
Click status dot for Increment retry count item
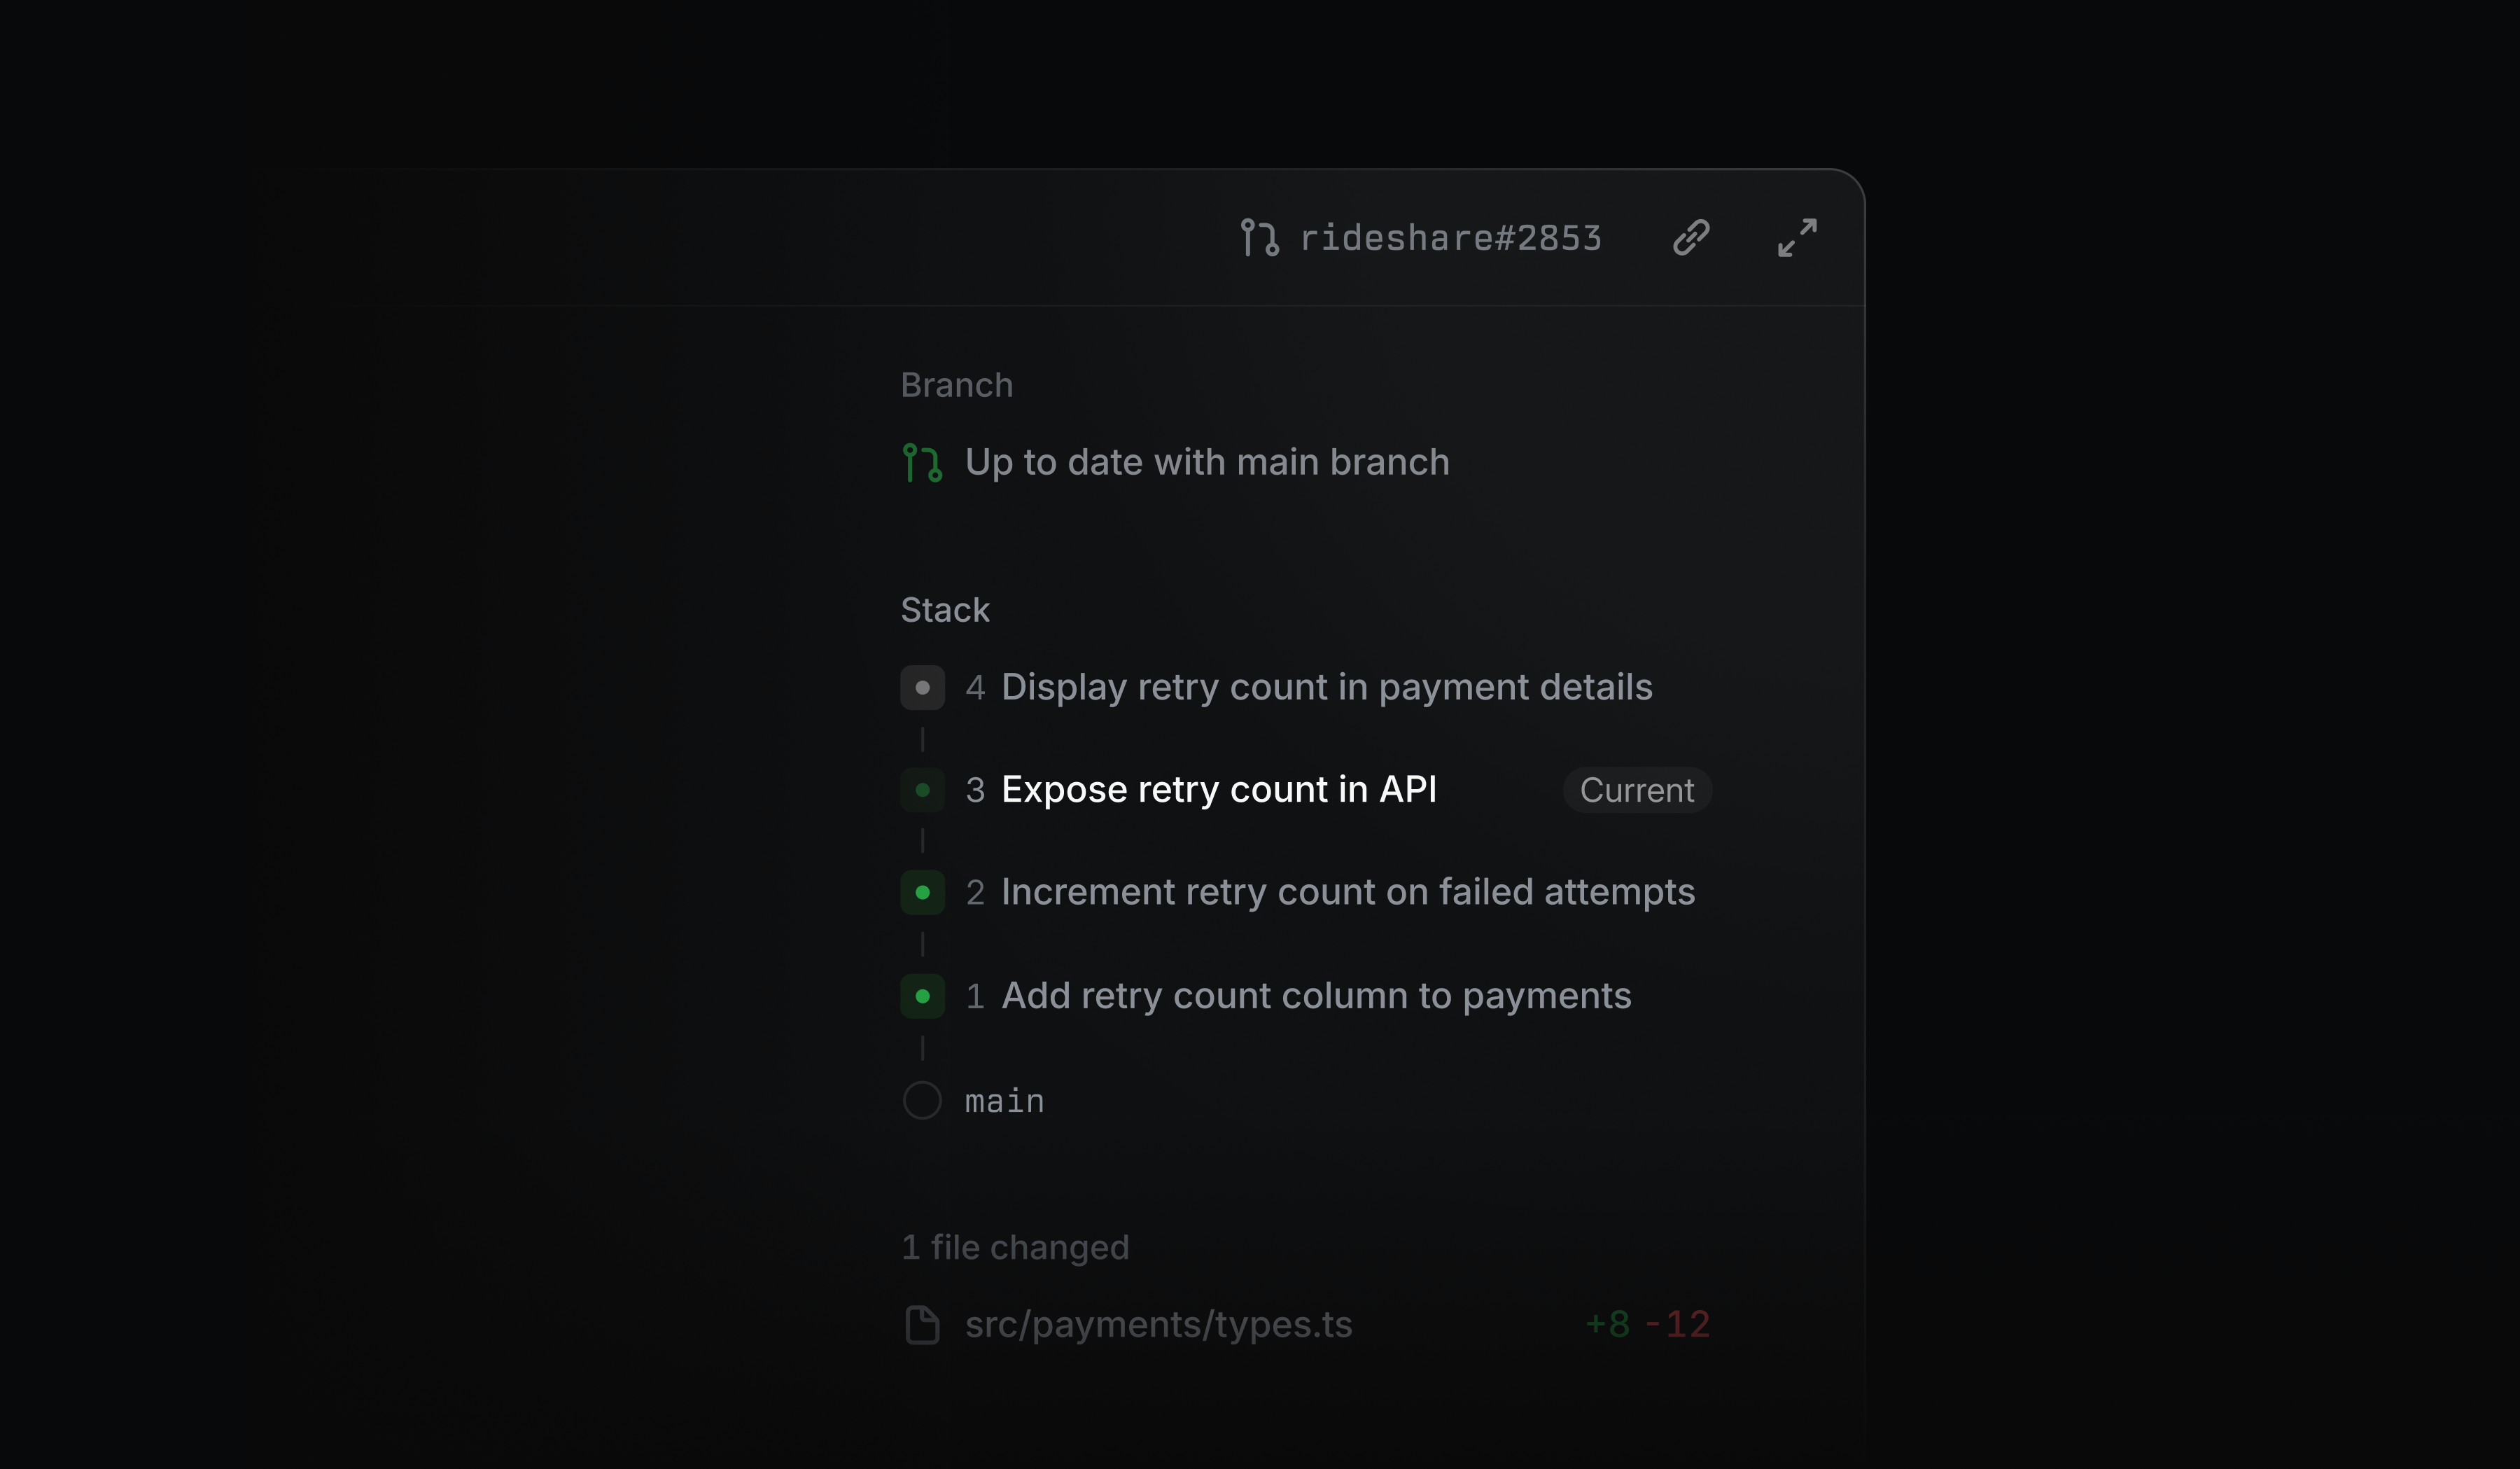coord(922,892)
